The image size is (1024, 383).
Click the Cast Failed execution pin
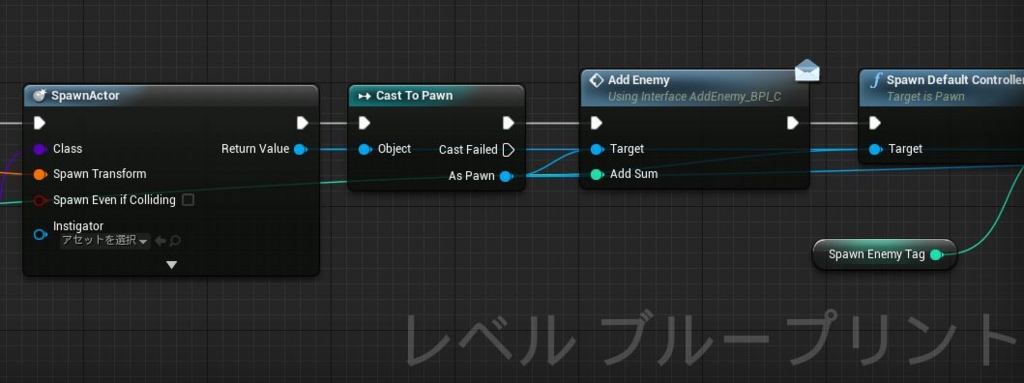pos(509,150)
